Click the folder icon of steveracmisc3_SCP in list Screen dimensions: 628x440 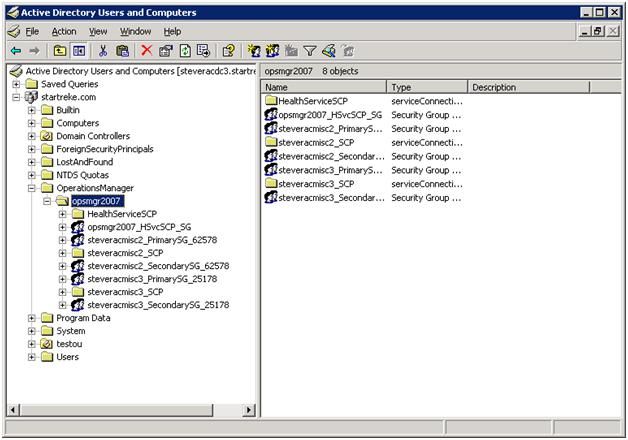coord(271,183)
